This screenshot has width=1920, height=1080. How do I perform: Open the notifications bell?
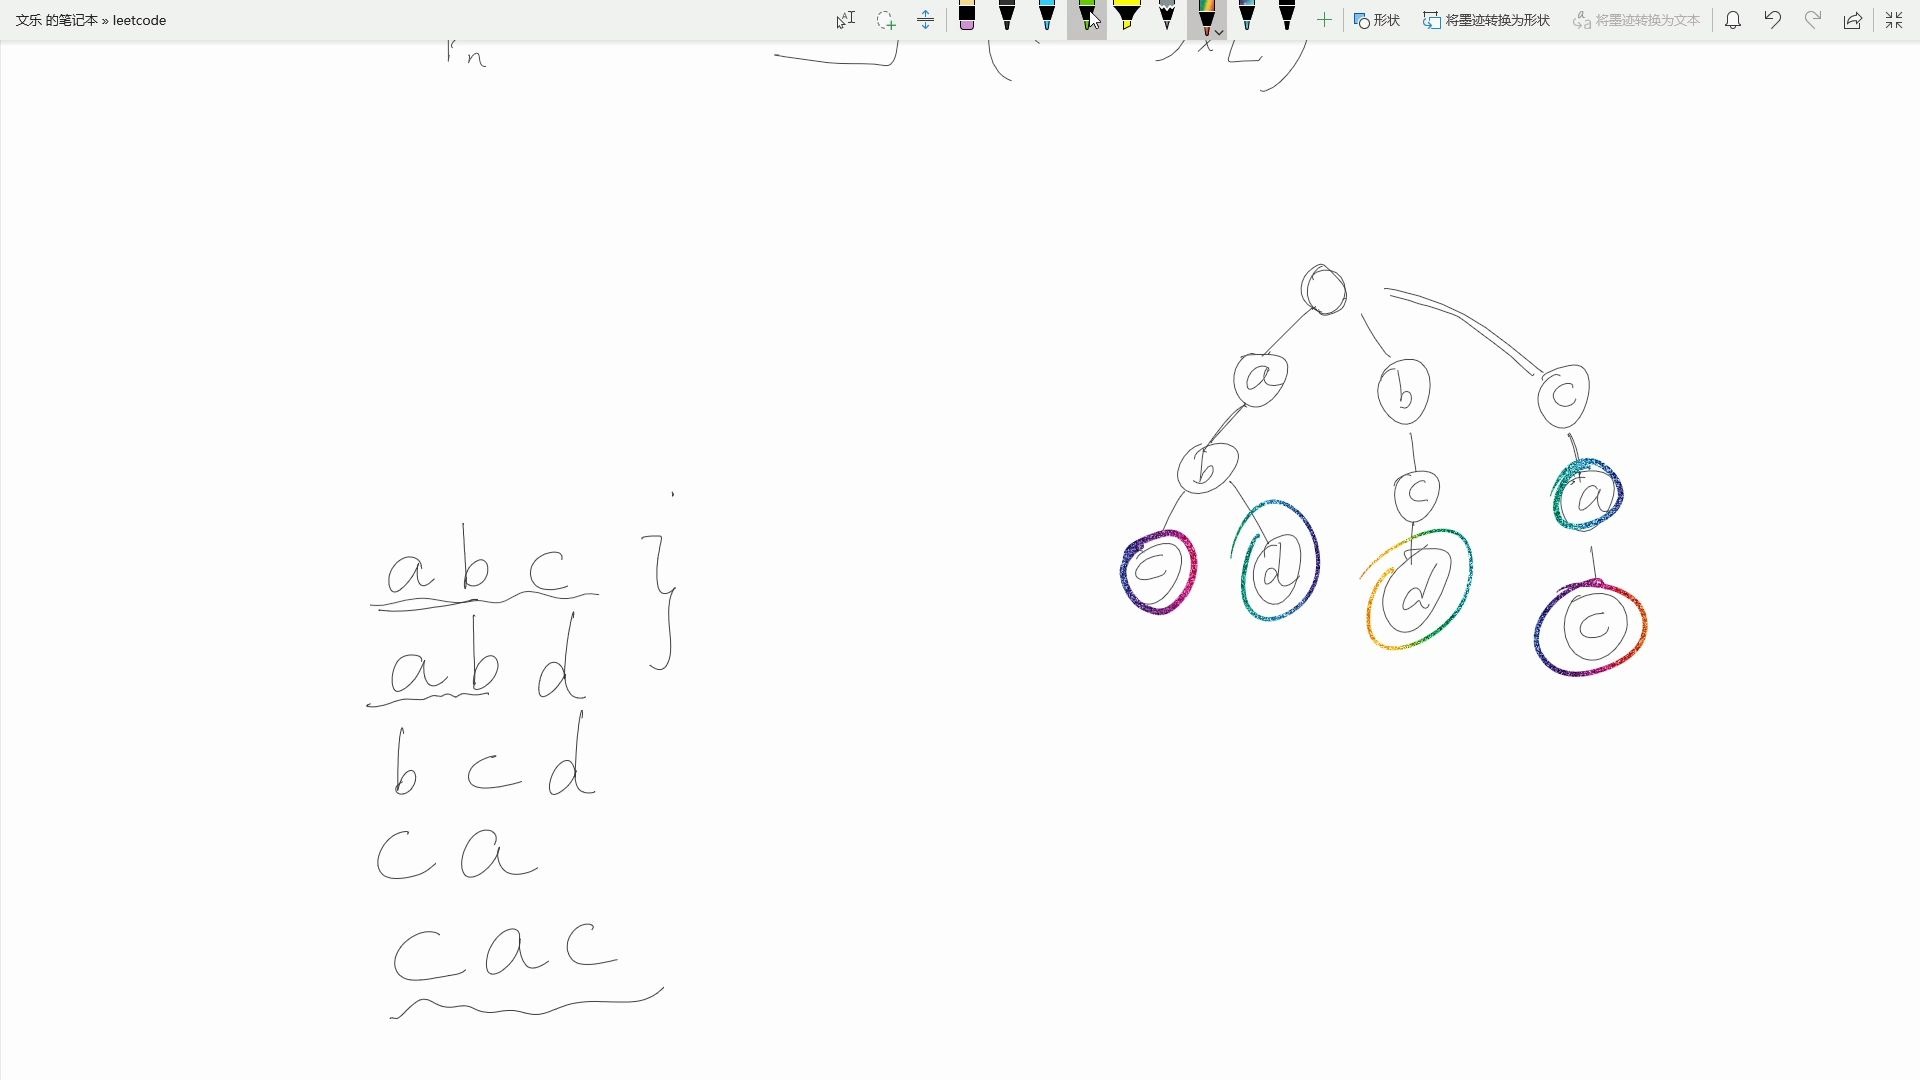(x=1733, y=20)
